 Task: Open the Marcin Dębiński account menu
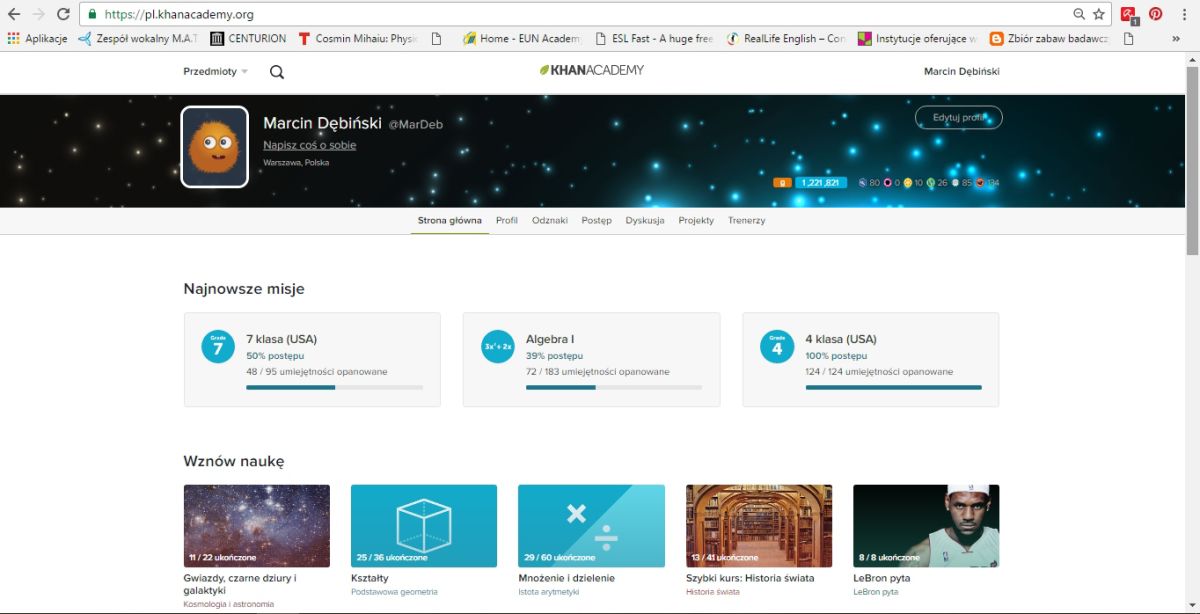point(961,72)
